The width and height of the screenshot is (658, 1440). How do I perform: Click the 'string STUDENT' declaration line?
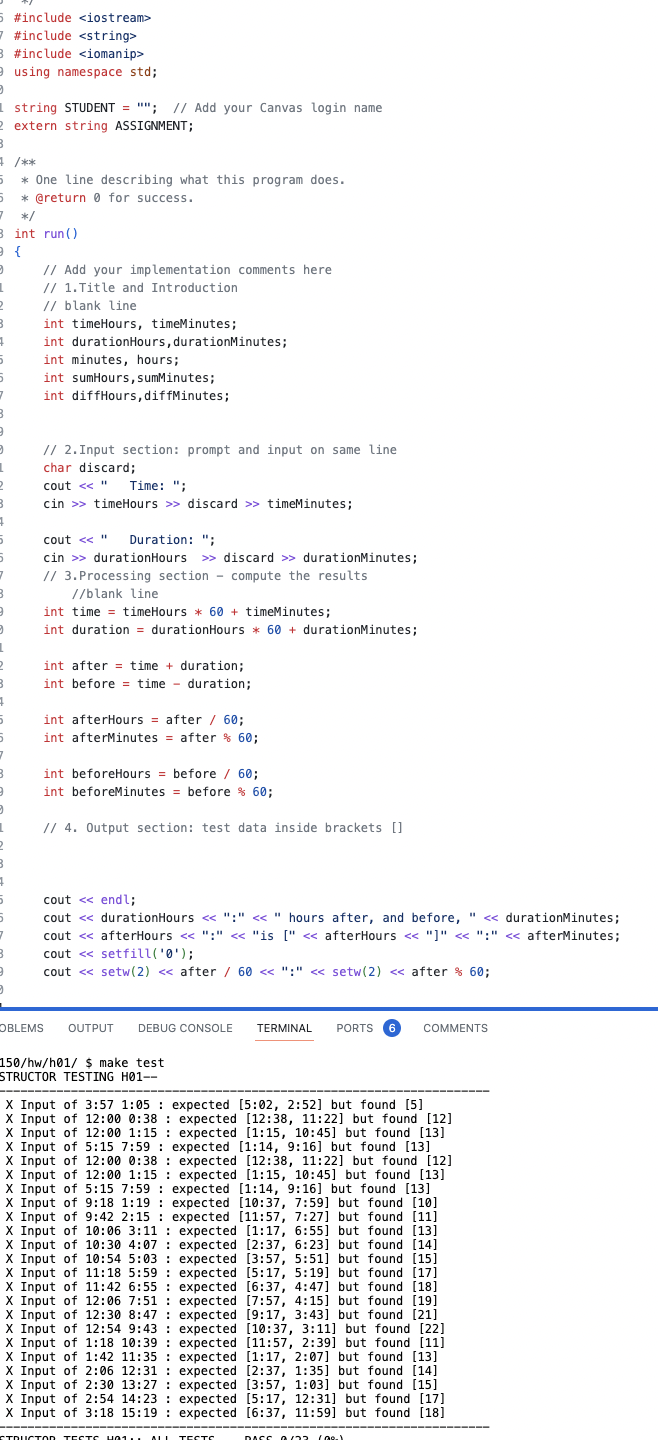198,108
